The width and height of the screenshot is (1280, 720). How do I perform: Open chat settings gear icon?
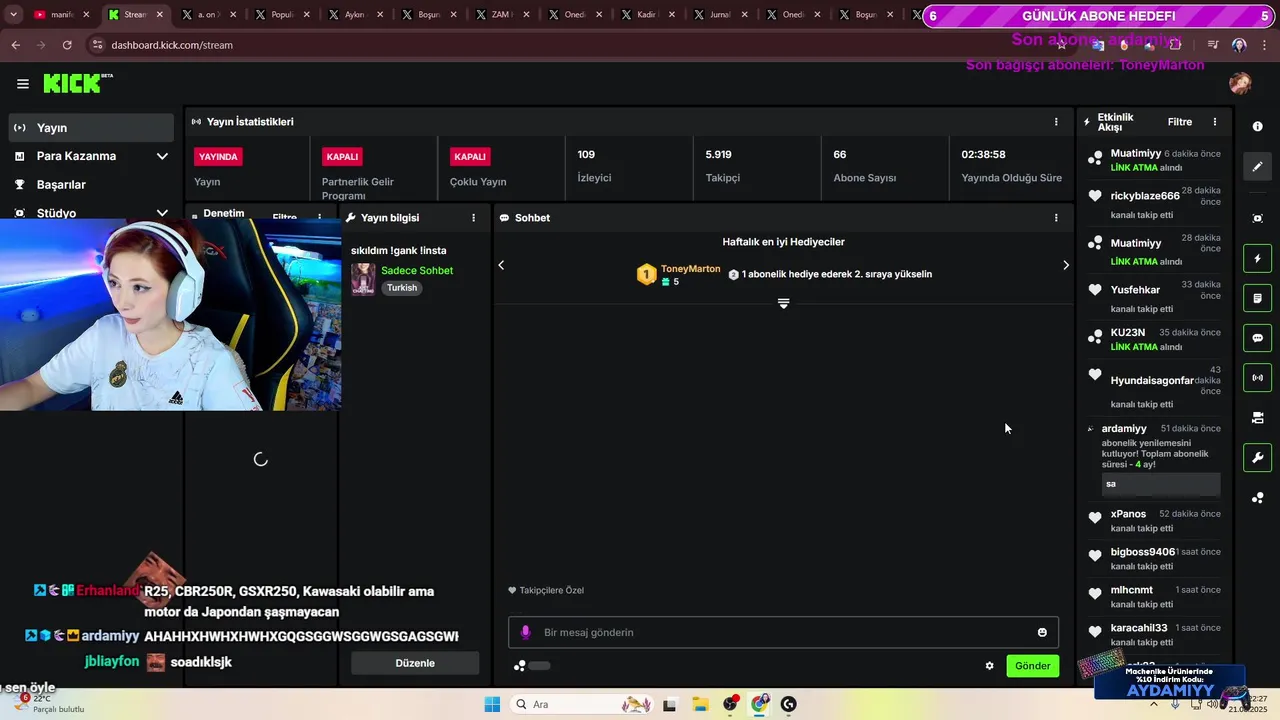click(x=990, y=666)
